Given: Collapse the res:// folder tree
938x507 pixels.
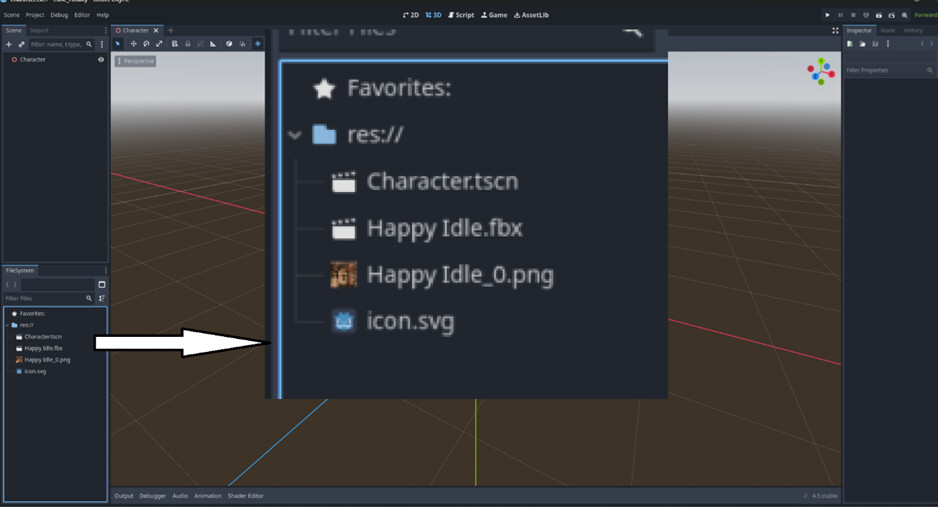Looking at the screenshot, I should click(8, 325).
